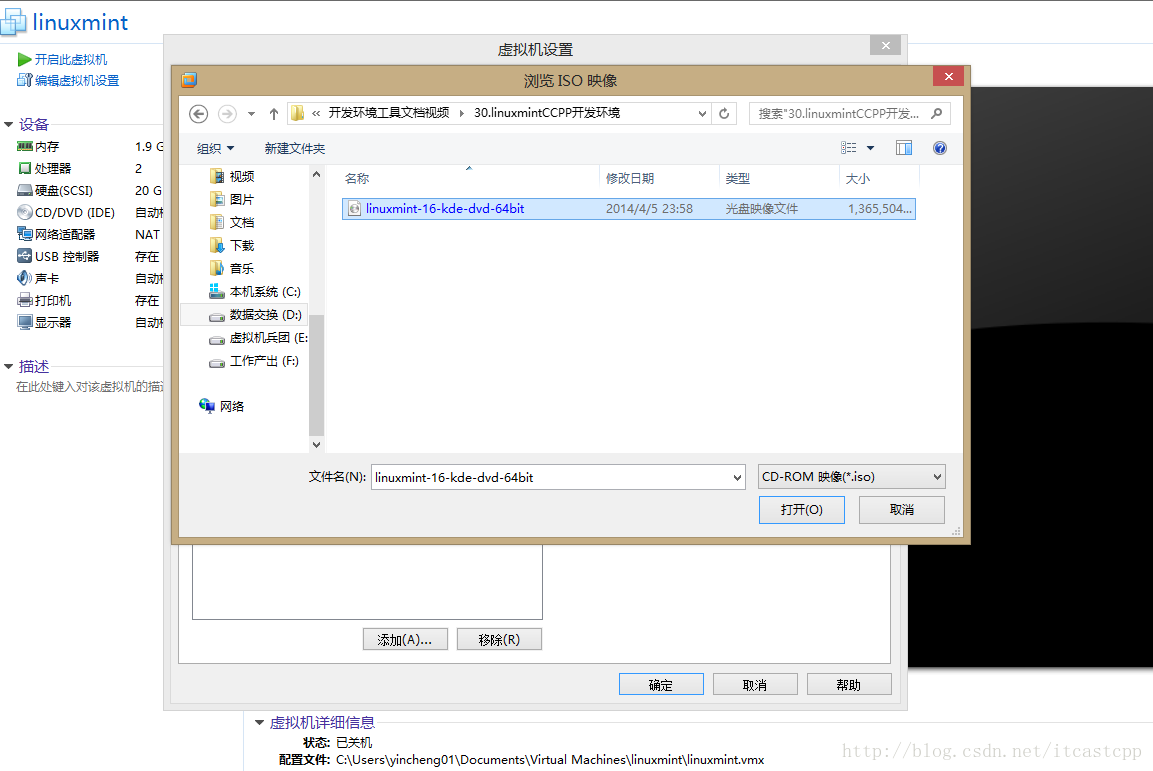This screenshot has width=1153, height=771.
Task: Collapse the 描述 section
Action: (x=9, y=366)
